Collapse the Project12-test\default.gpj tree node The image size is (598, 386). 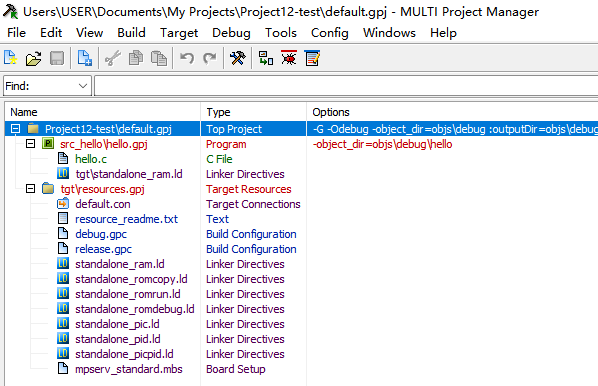tap(15, 129)
